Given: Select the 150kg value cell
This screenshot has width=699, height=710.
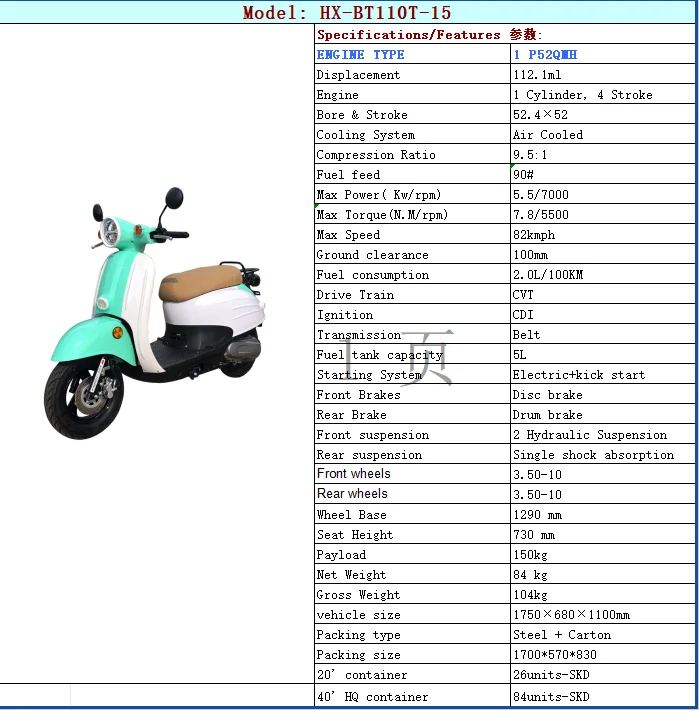Looking at the screenshot, I should 603,555.
